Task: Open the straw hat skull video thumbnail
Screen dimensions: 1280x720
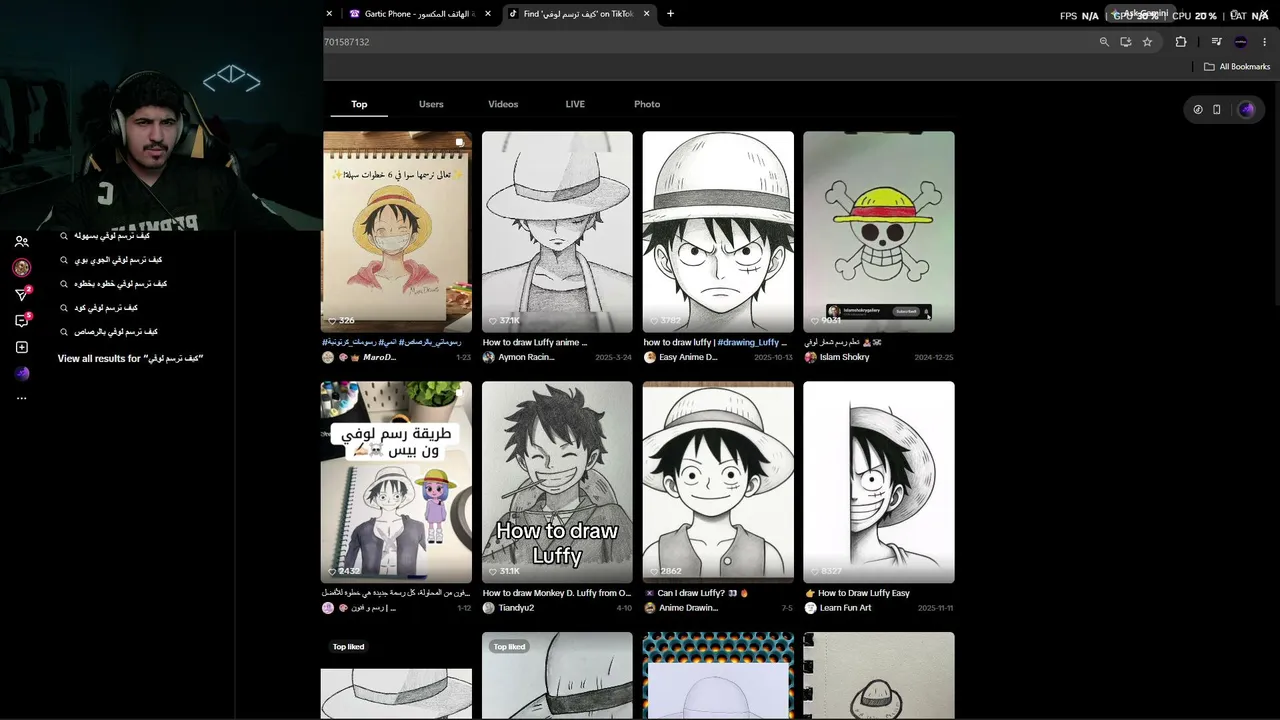Action: point(879,232)
